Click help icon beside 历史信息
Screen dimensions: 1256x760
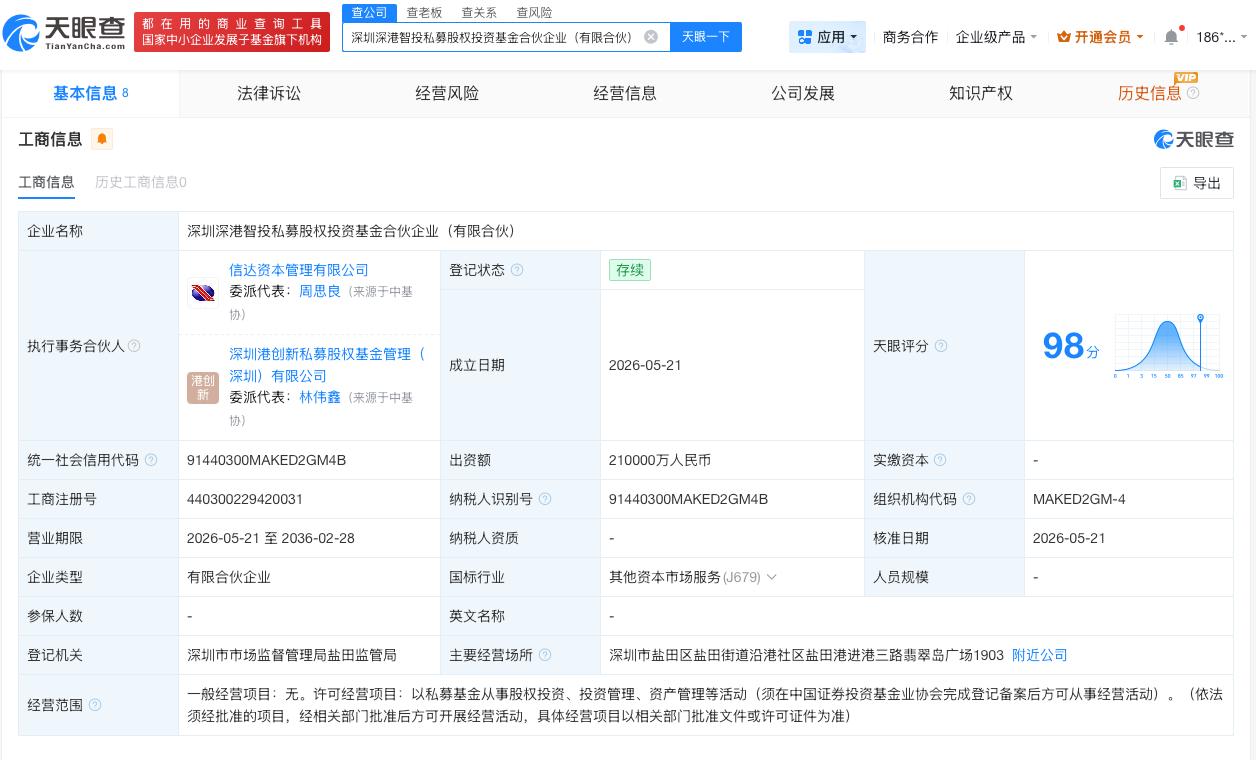(x=1193, y=93)
